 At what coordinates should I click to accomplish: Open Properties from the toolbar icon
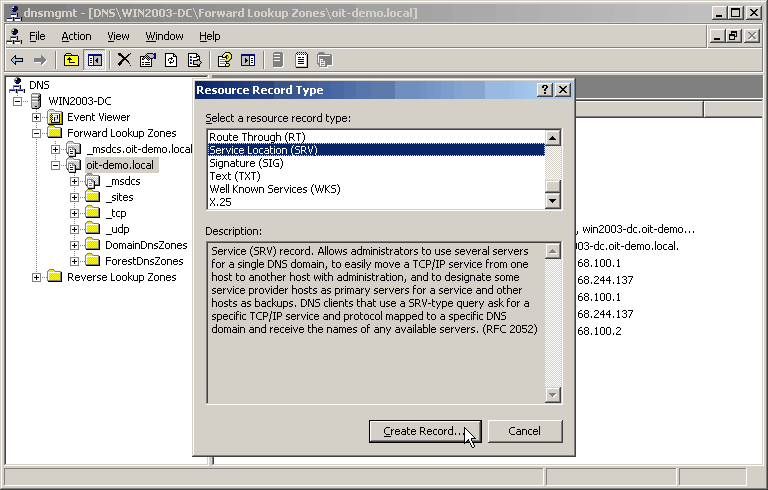(x=148, y=60)
